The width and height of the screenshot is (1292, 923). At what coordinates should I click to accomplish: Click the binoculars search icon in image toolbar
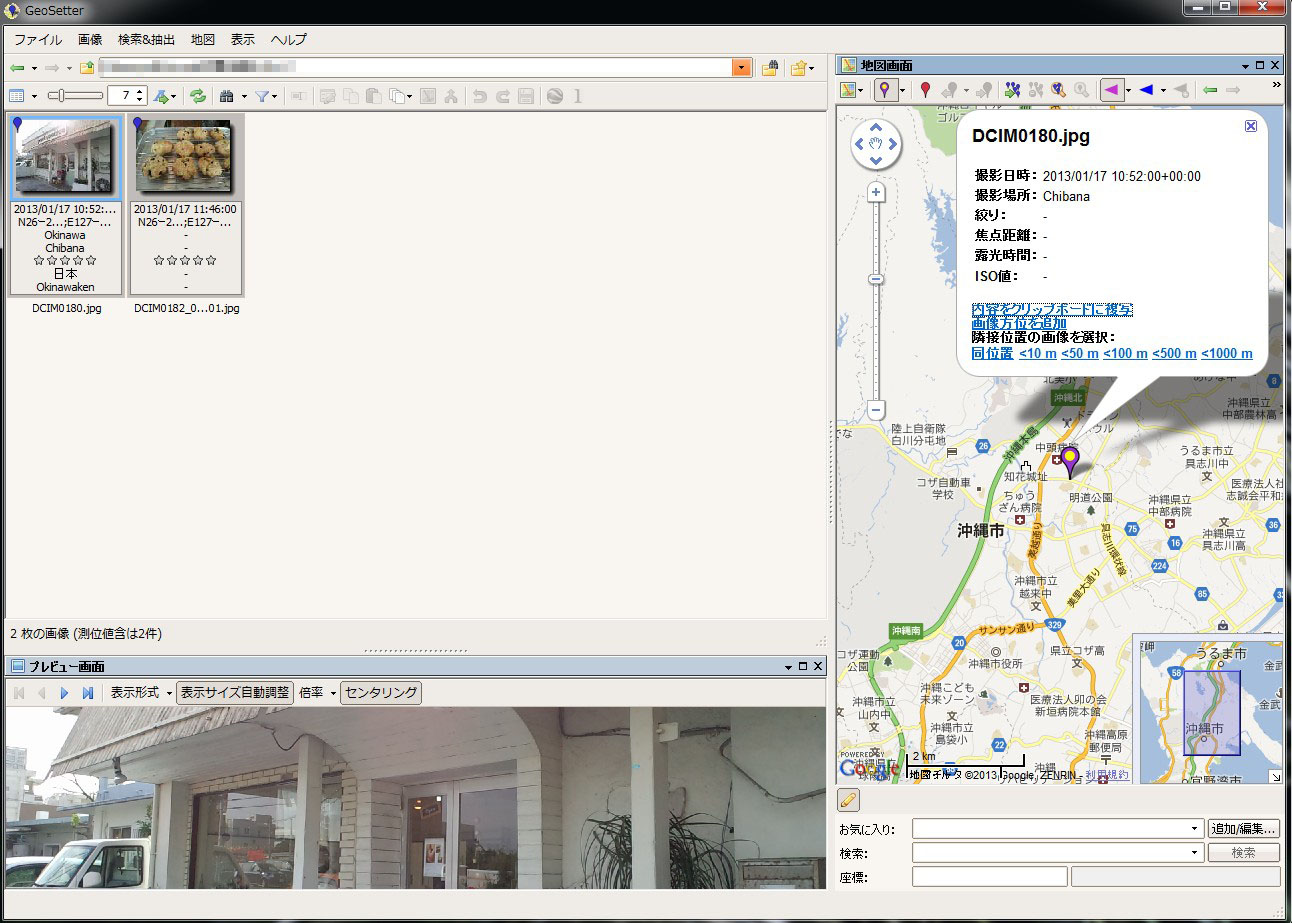click(x=227, y=96)
